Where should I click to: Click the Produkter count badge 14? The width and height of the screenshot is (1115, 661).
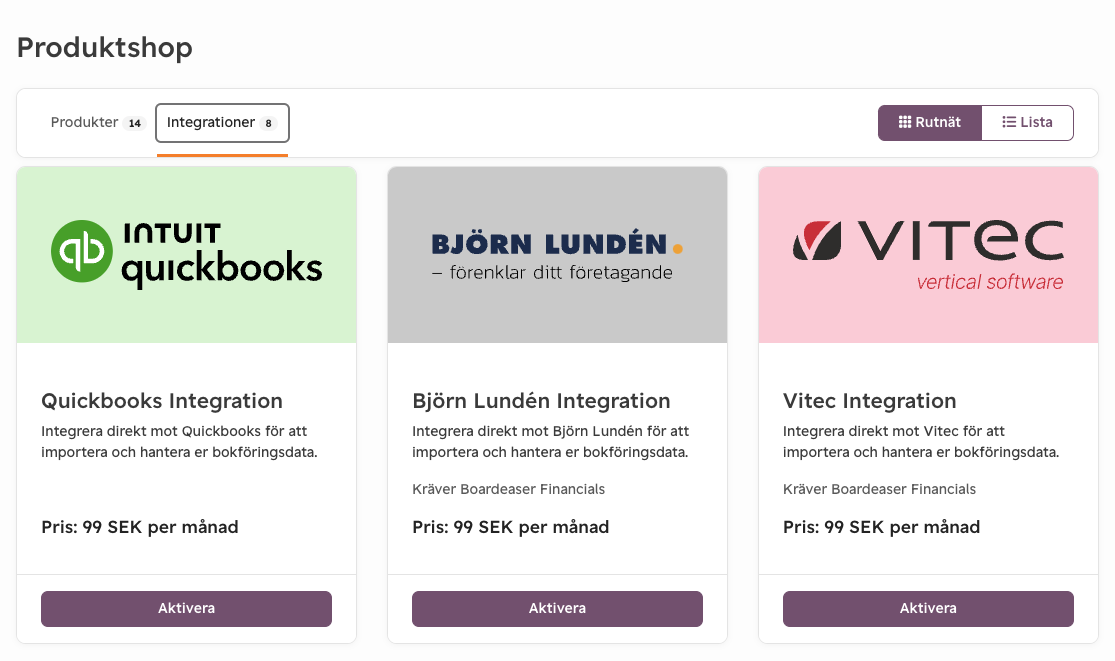click(135, 124)
